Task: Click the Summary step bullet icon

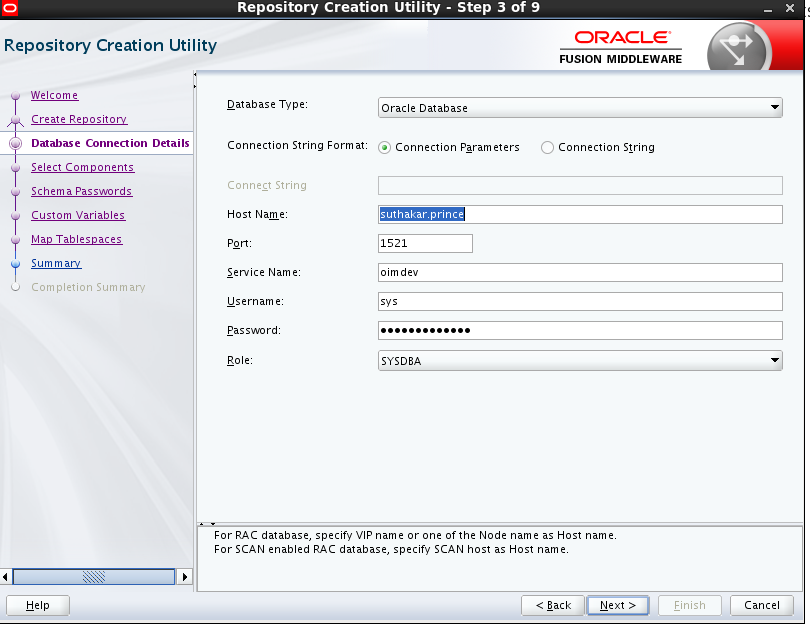Action: click(x=15, y=263)
